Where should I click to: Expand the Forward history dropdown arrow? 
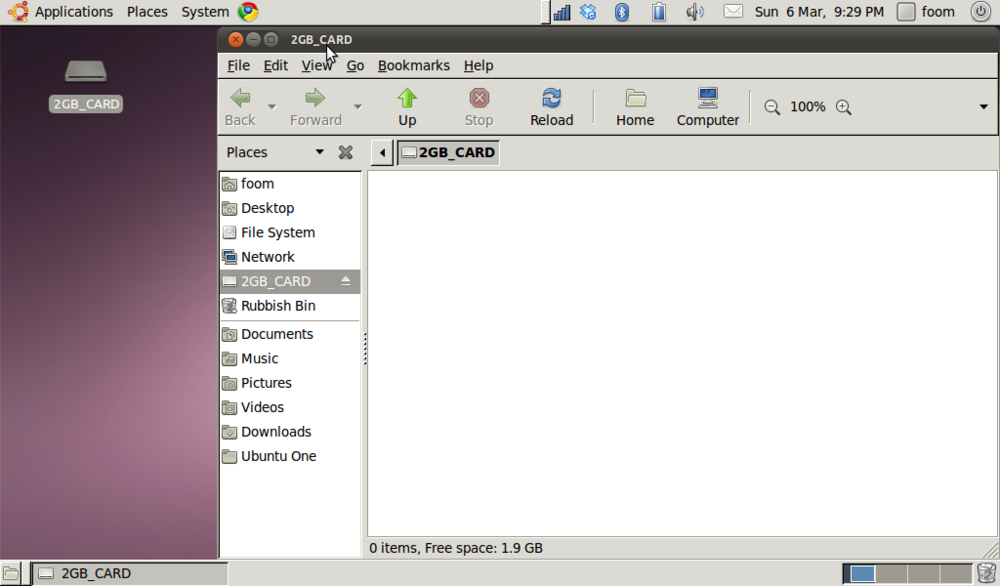pyautogui.click(x=358, y=107)
